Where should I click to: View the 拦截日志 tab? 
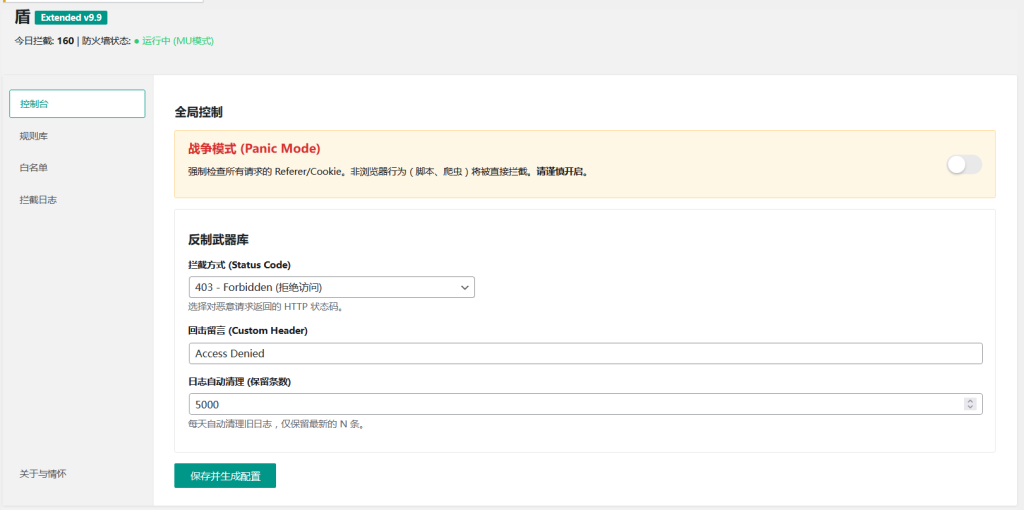pos(38,200)
